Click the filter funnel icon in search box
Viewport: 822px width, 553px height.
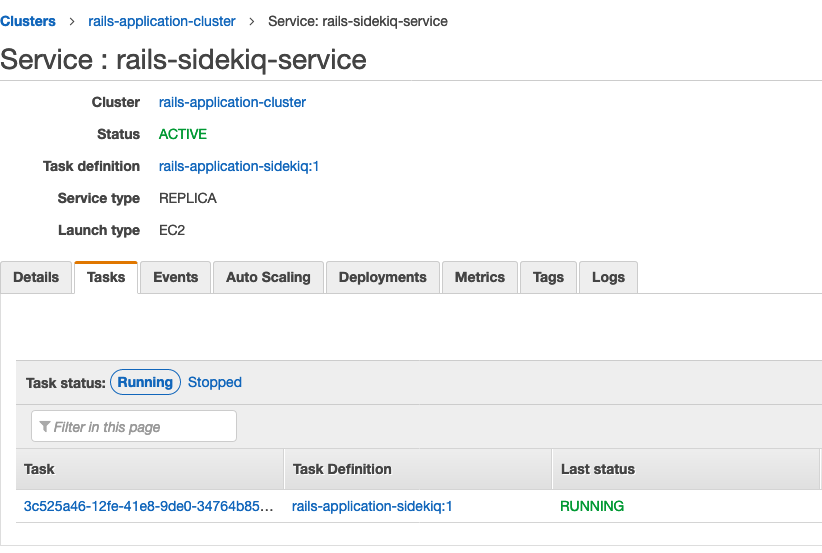pos(45,427)
